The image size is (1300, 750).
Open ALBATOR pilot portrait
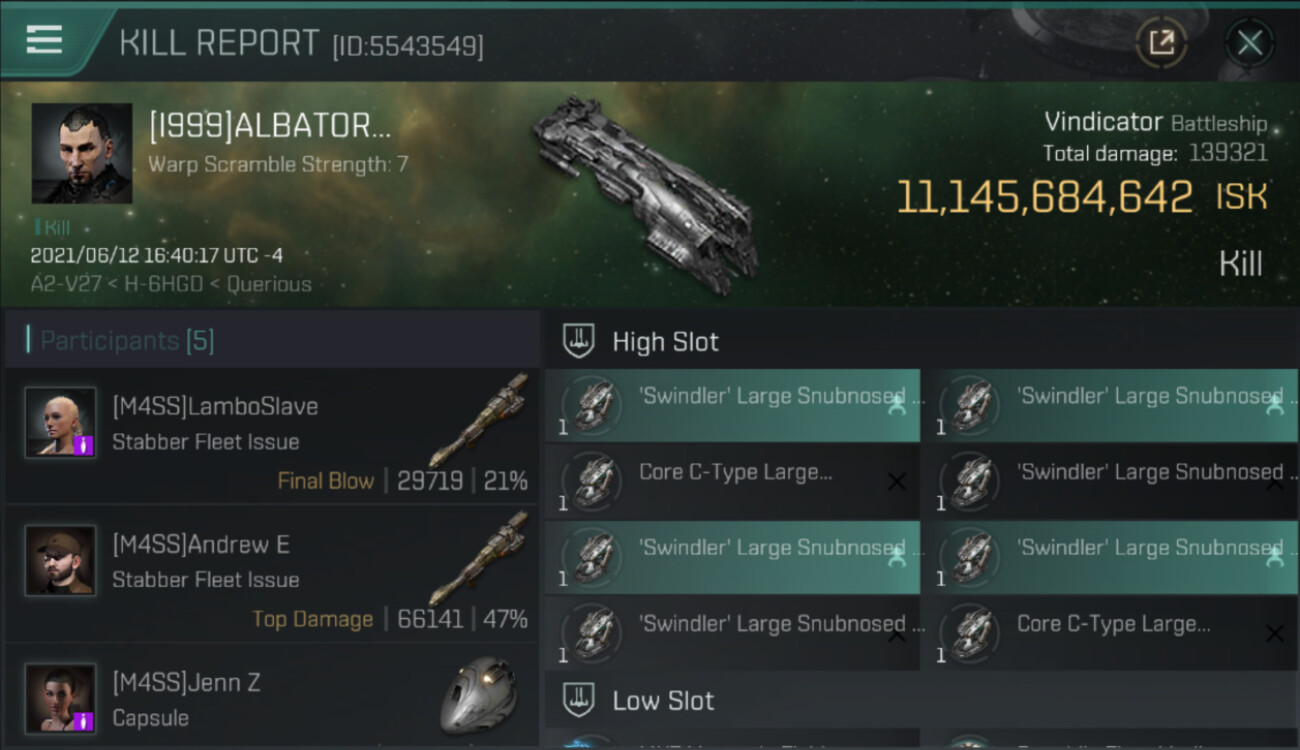coord(82,153)
